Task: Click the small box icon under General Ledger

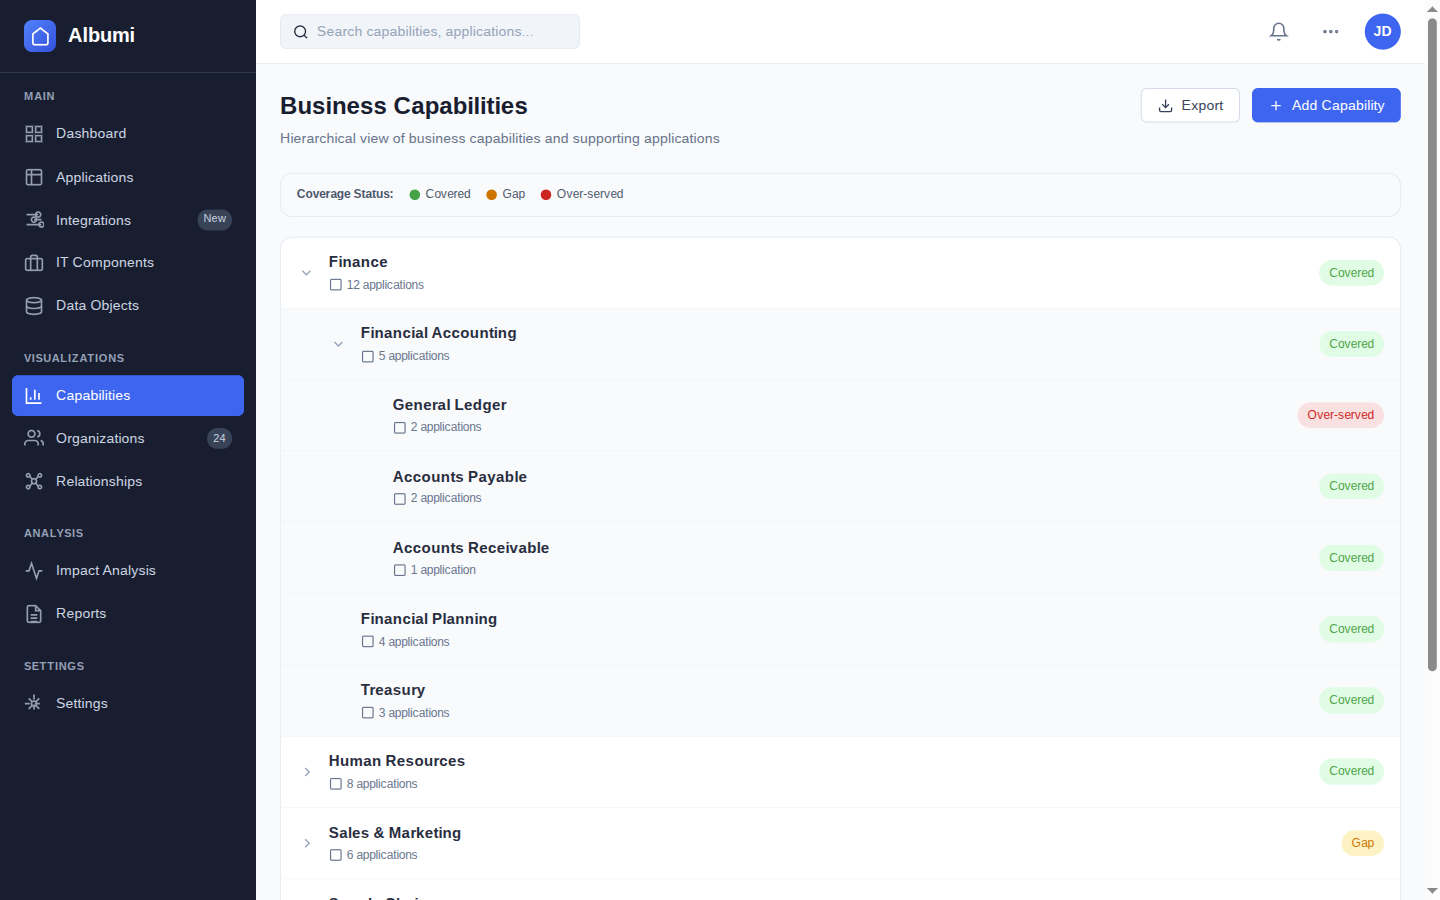Action: tap(400, 428)
